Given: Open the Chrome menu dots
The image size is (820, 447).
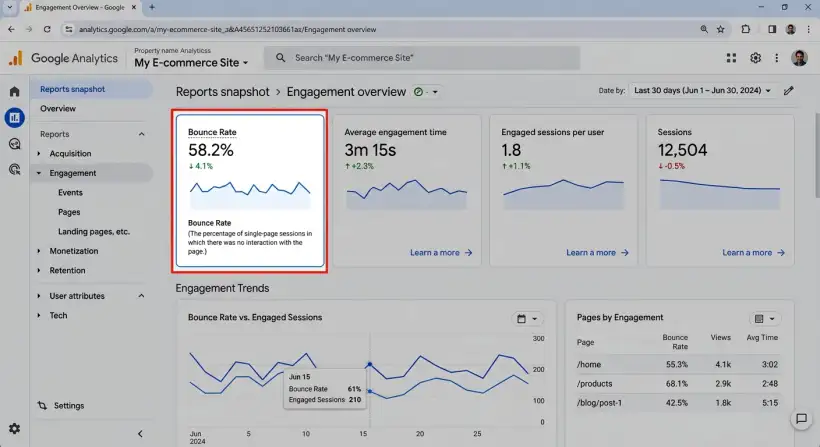Looking at the screenshot, I should (808, 29).
